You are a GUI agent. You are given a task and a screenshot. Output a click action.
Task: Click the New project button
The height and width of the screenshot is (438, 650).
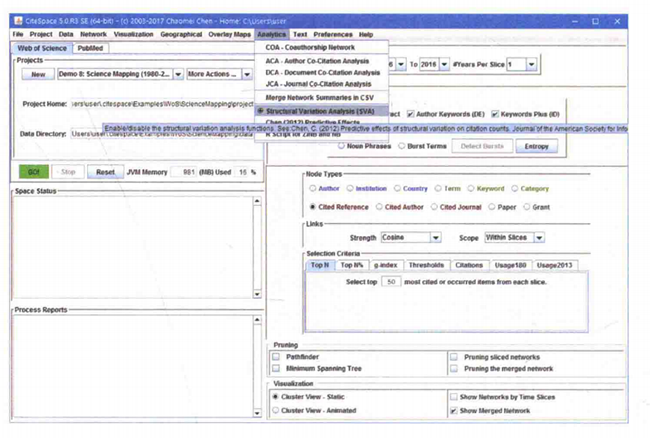tap(38, 74)
